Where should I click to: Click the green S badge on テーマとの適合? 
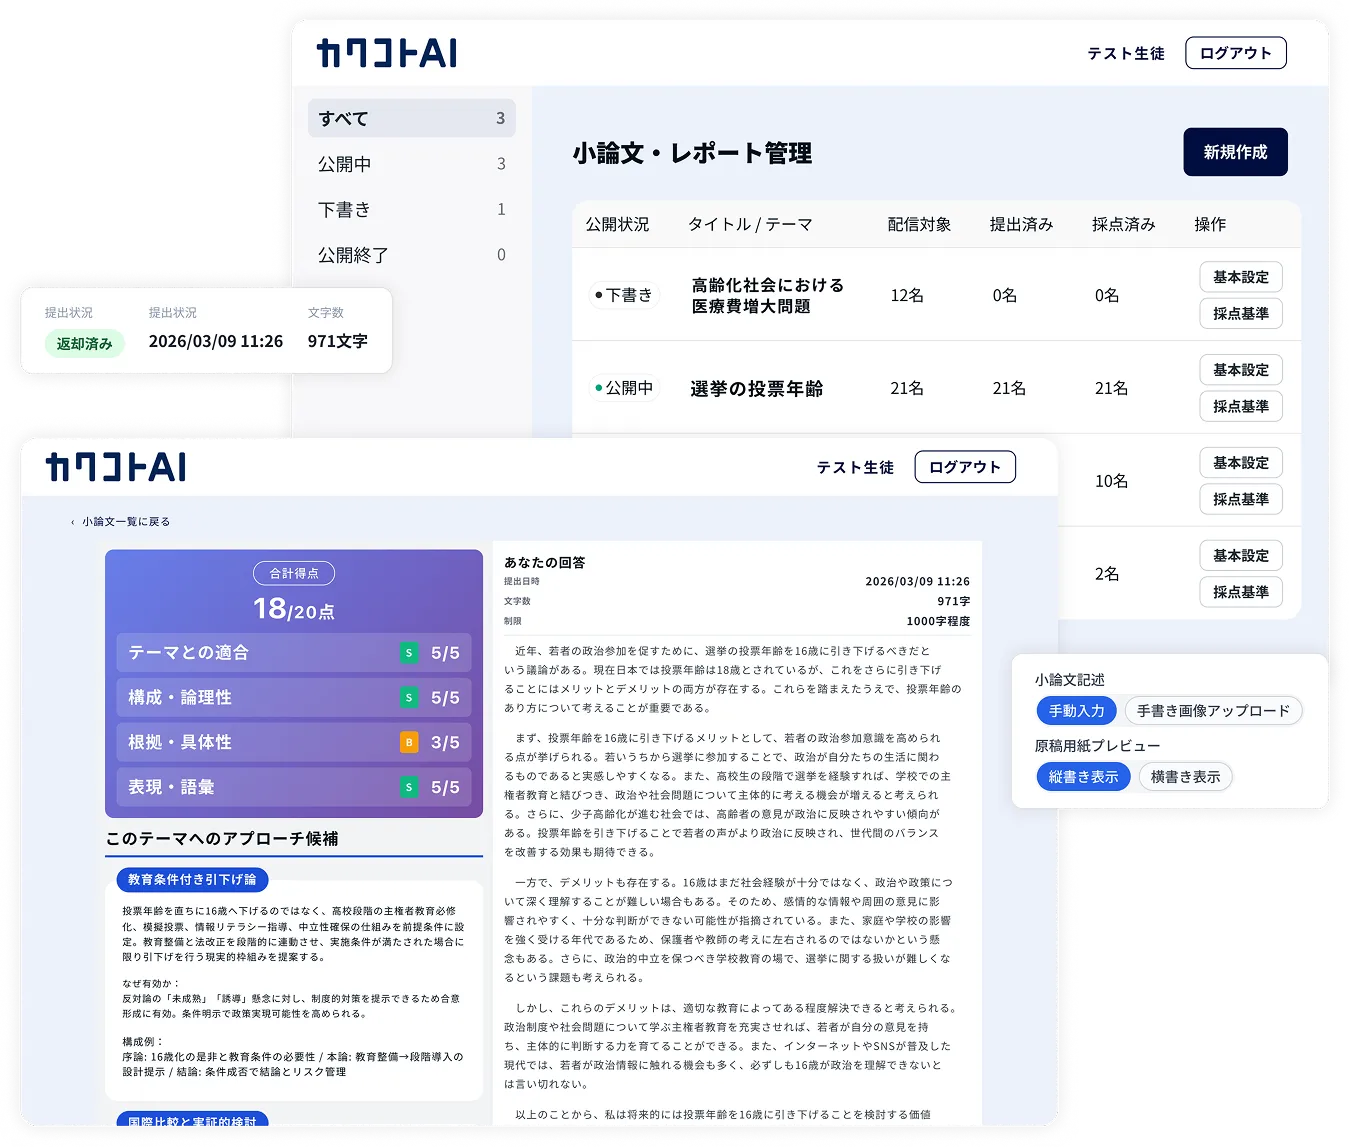(x=409, y=653)
